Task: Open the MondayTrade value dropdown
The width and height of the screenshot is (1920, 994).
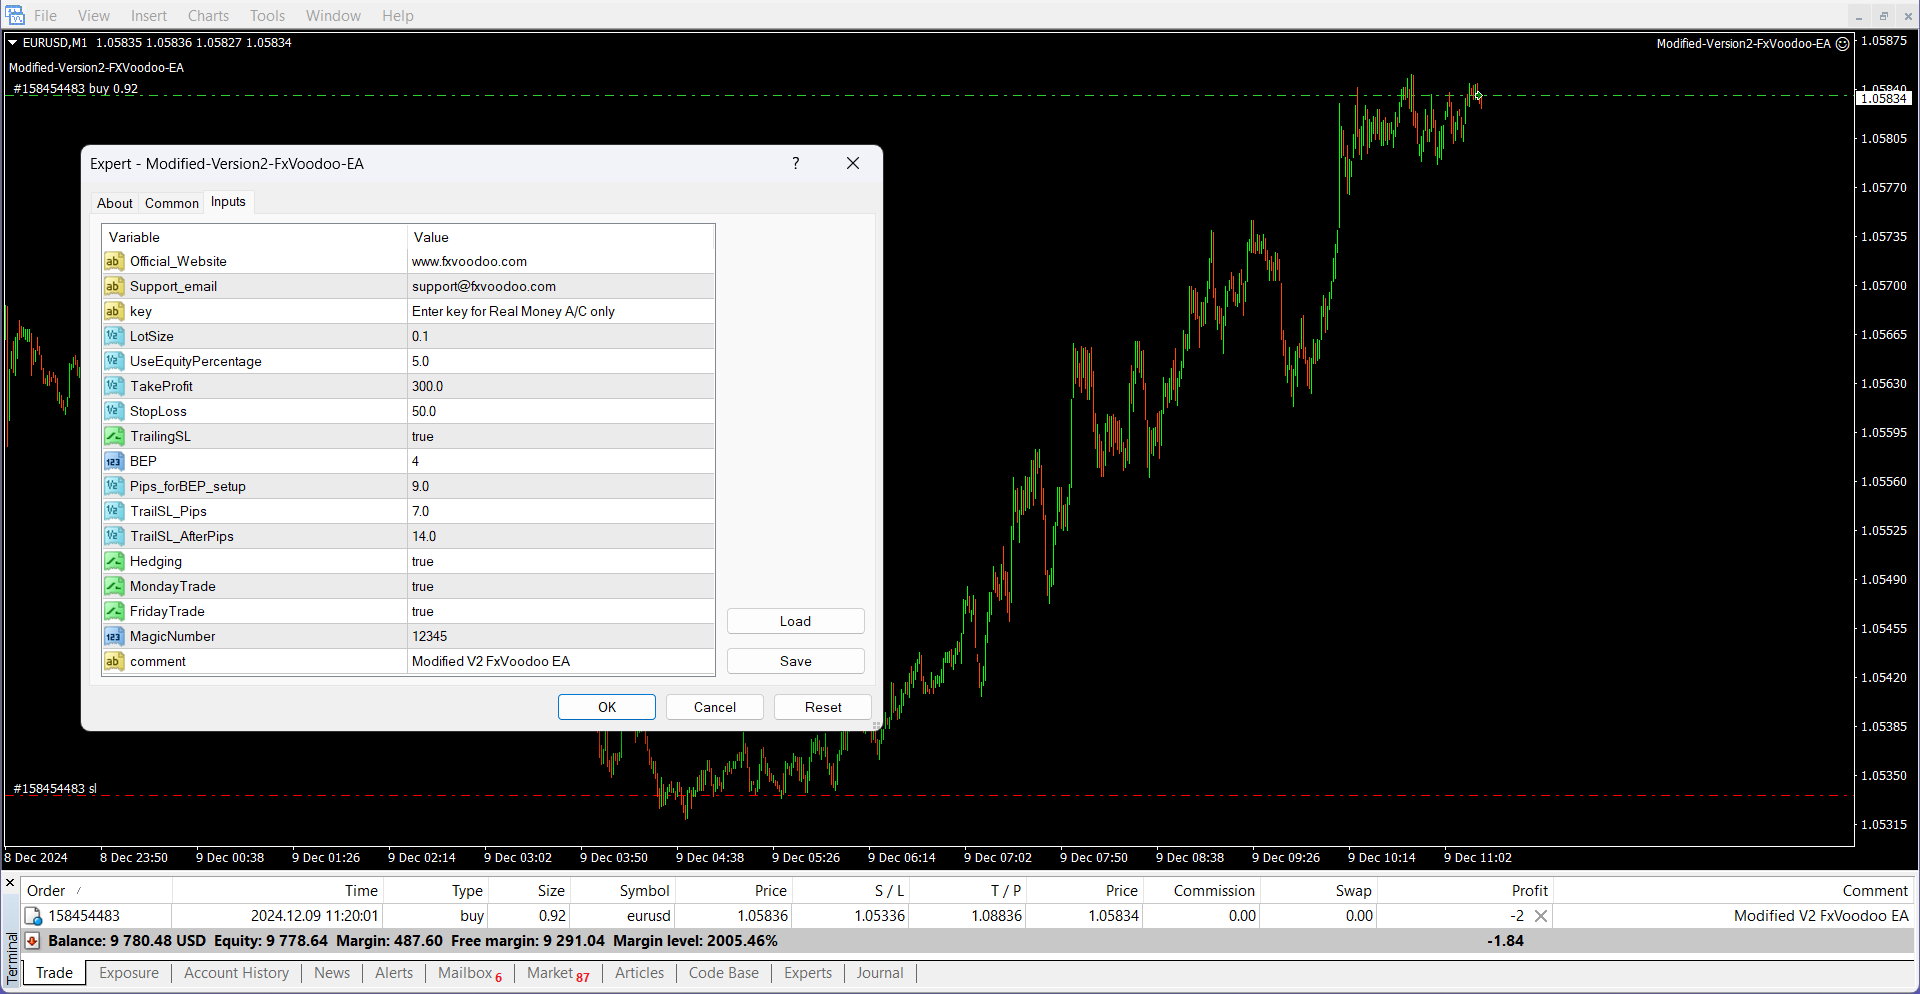Action: point(560,586)
